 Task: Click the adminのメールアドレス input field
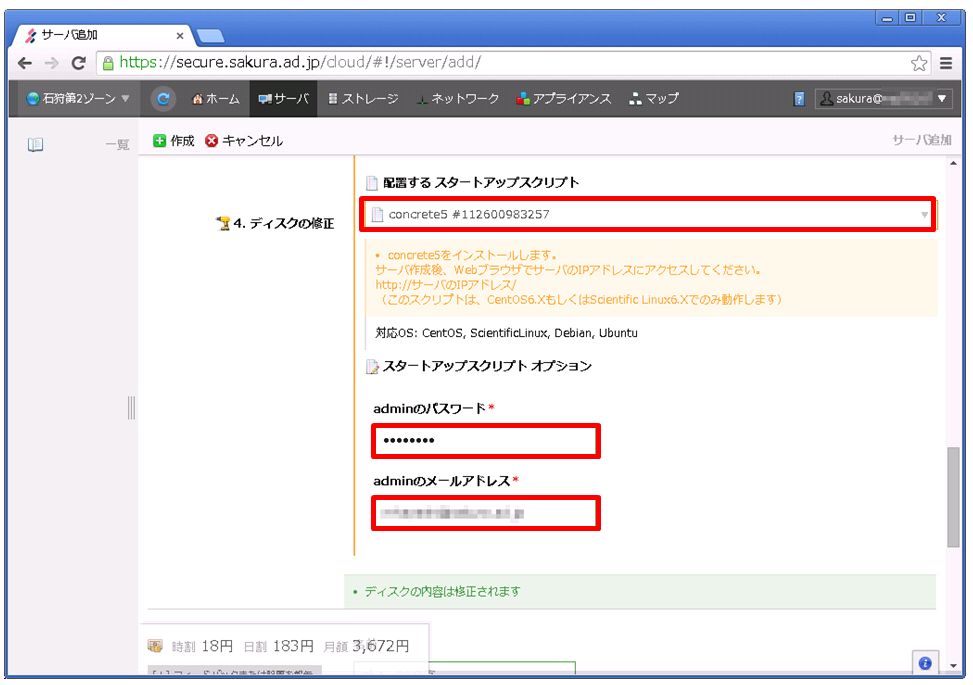click(x=486, y=513)
